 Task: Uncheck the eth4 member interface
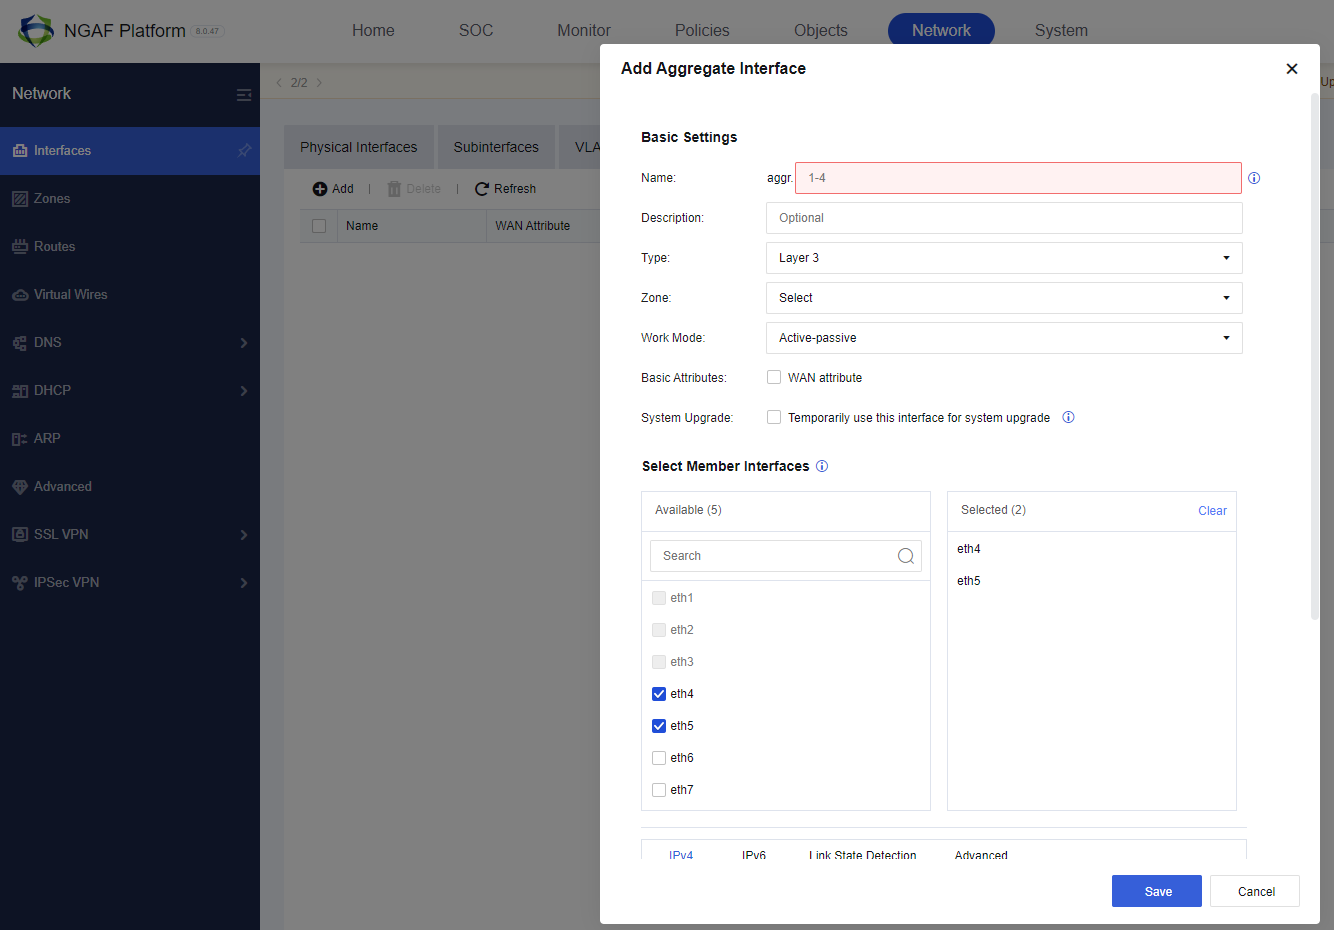click(x=659, y=694)
